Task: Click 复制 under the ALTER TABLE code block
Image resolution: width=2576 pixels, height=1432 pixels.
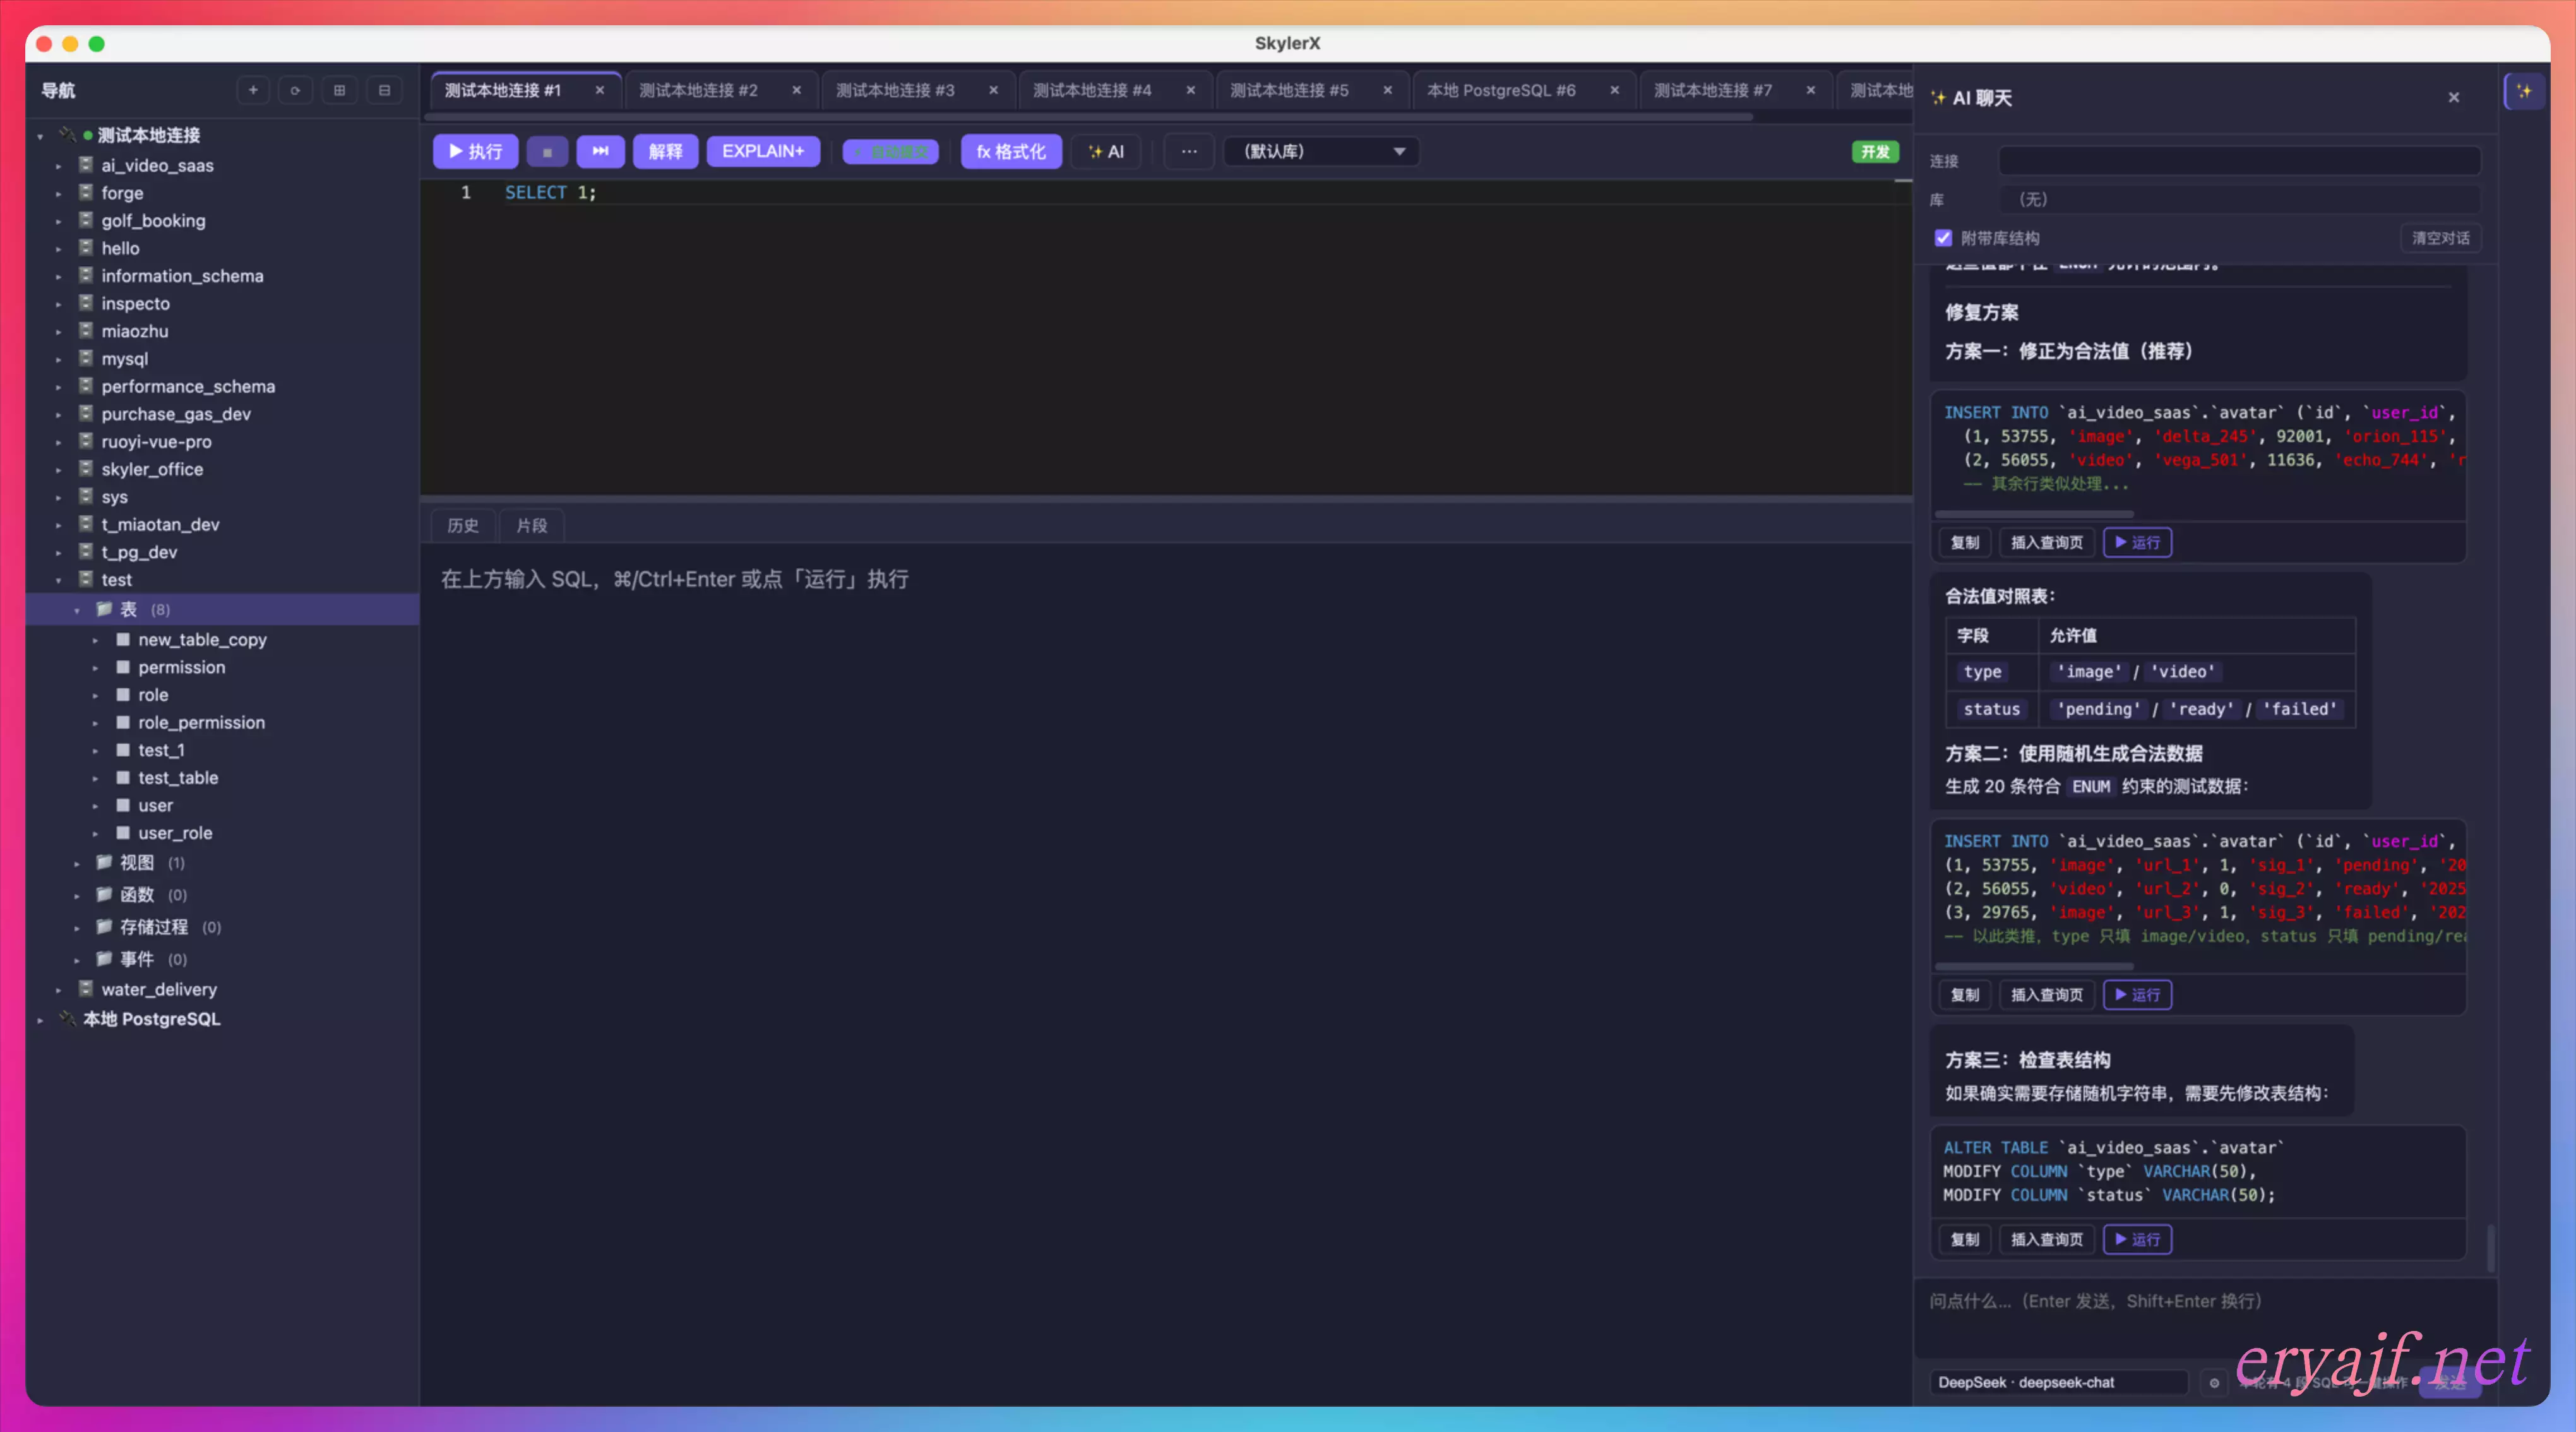Action: pyautogui.click(x=1964, y=1239)
